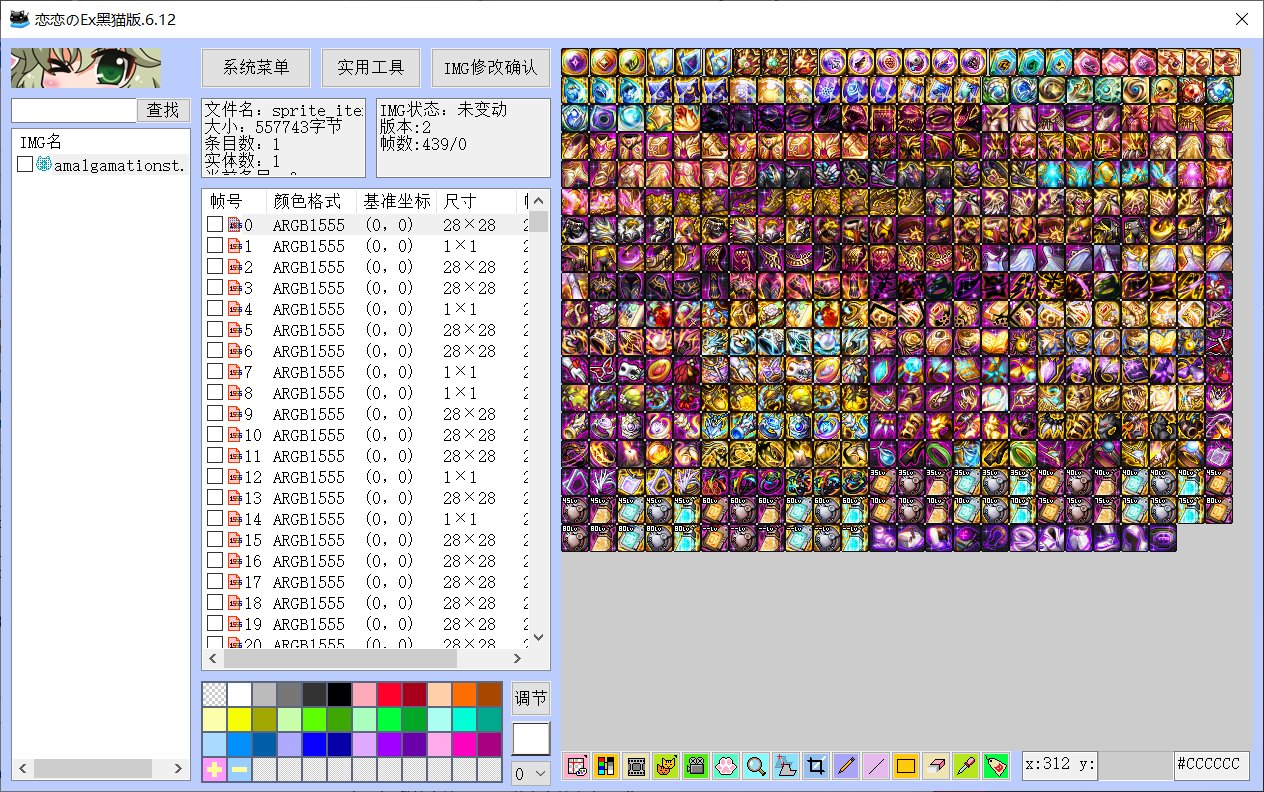Click the cat paw tool icon
Image resolution: width=1264 pixels, height=792 pixels.
click(x=725, y=767)
